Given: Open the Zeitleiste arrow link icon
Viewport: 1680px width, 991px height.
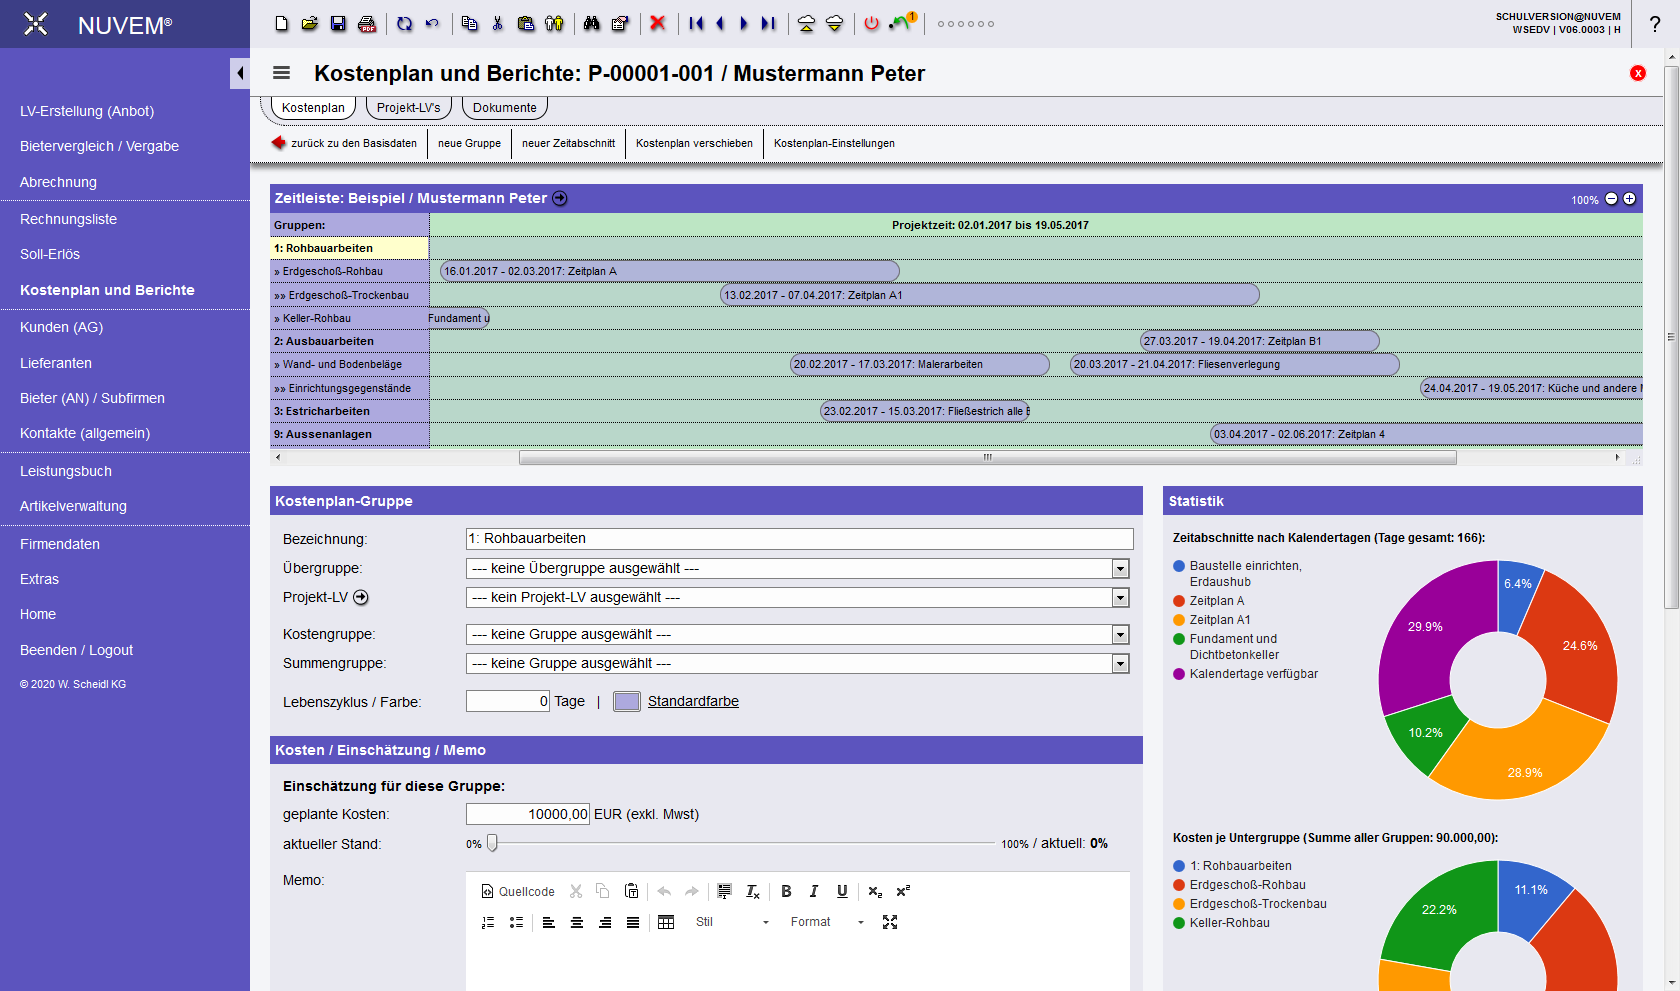Looking at the screenshot, I should pos(560,198).
